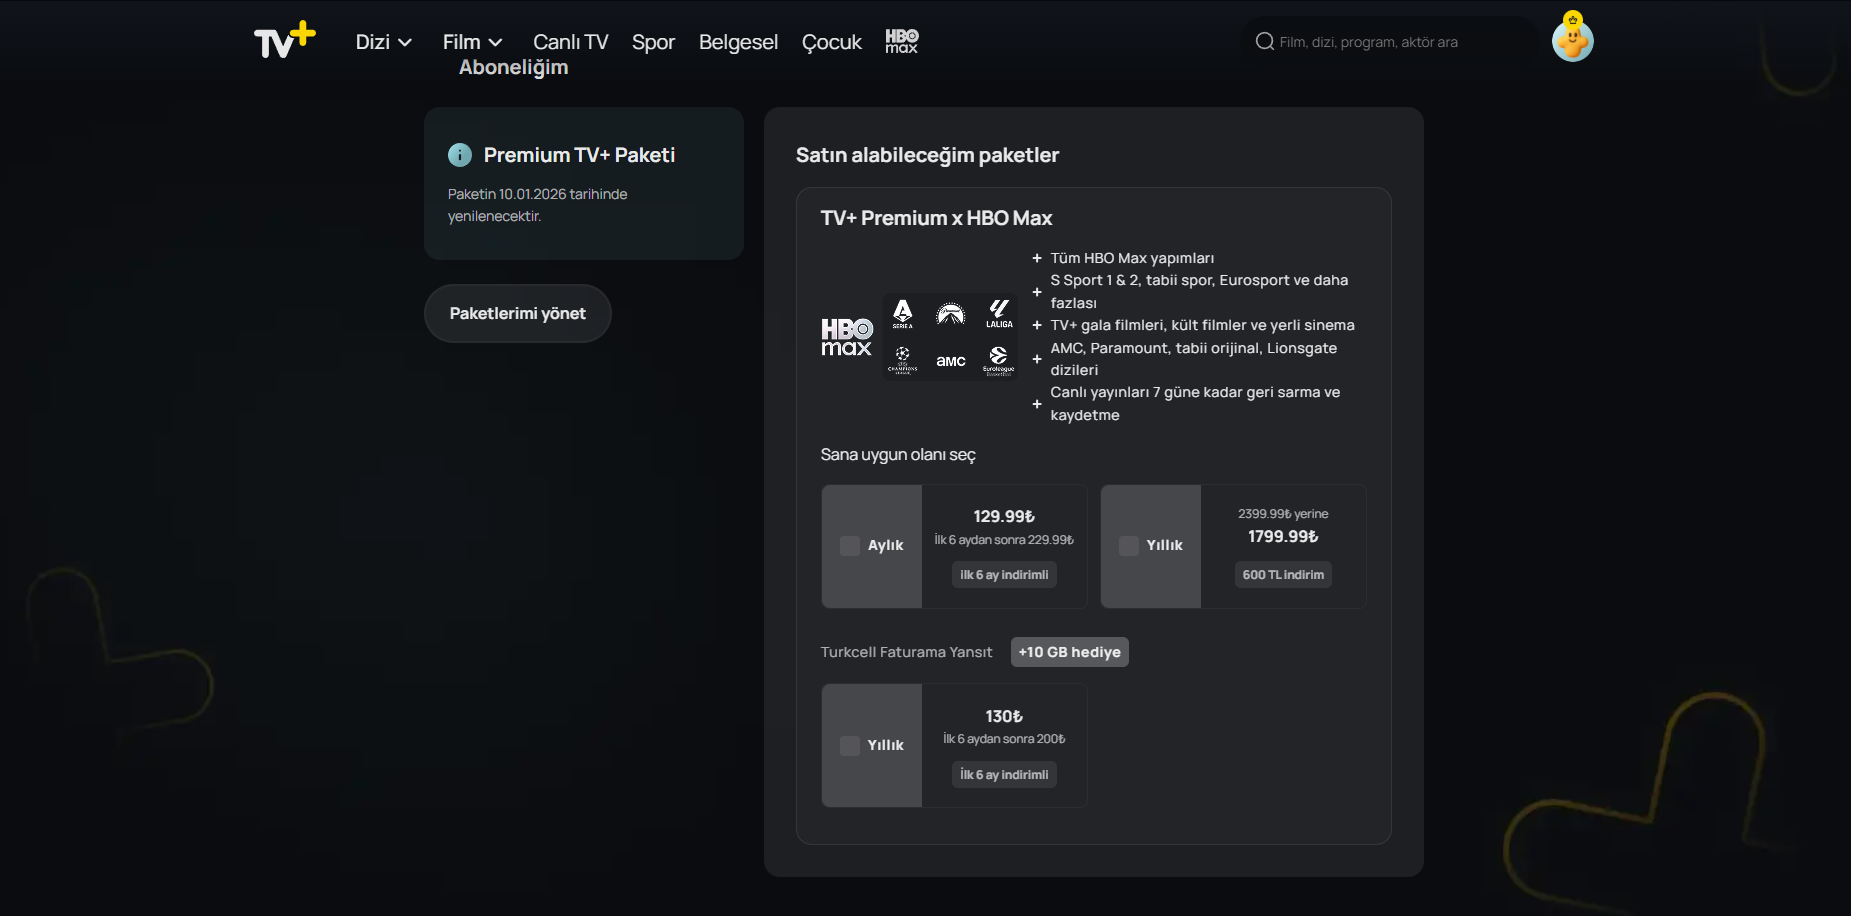
Task: Click the Paramount logo tile
Action: 951,314
